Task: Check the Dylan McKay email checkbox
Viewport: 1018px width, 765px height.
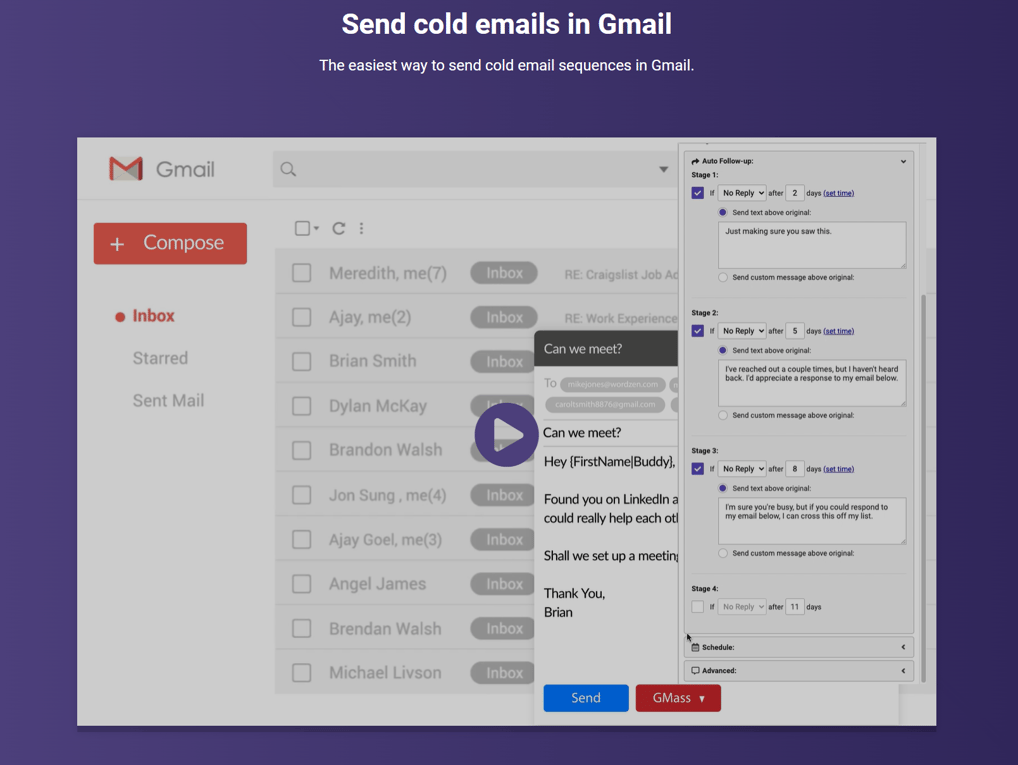Action: 301,406
